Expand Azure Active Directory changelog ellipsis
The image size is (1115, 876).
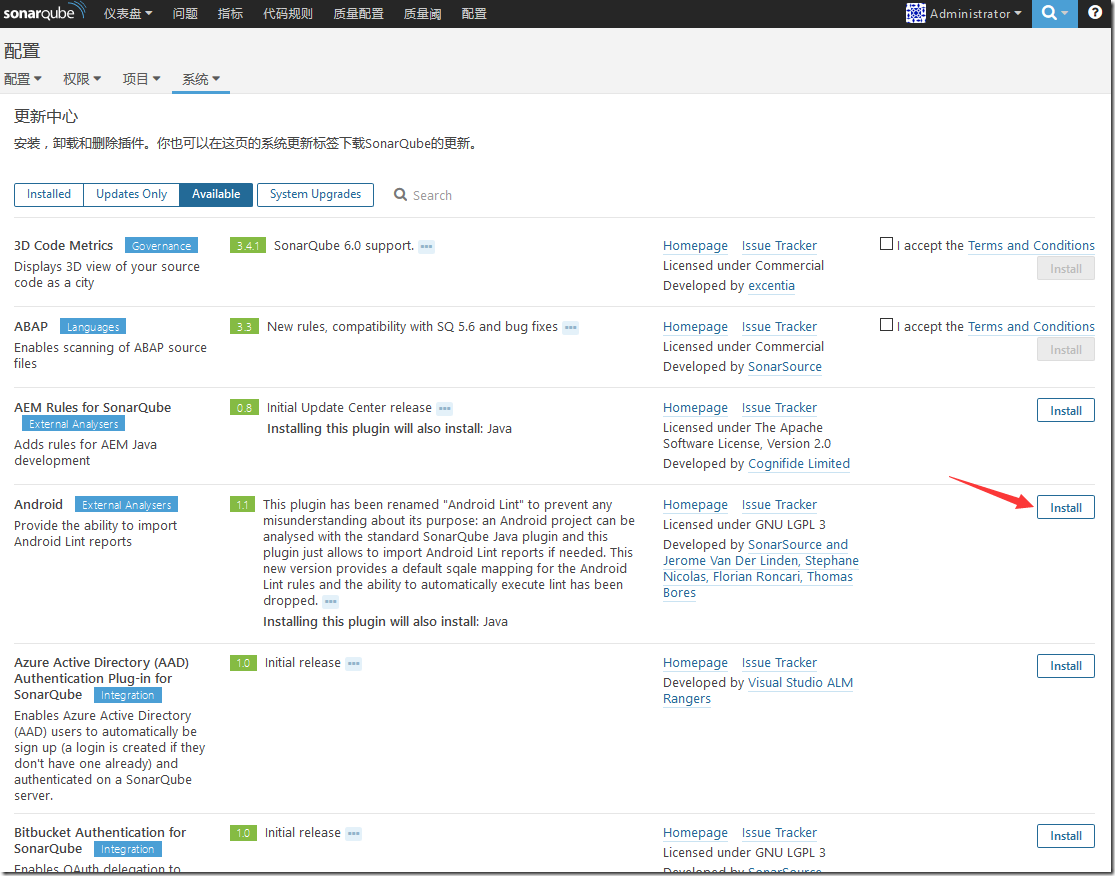[353, 663]
